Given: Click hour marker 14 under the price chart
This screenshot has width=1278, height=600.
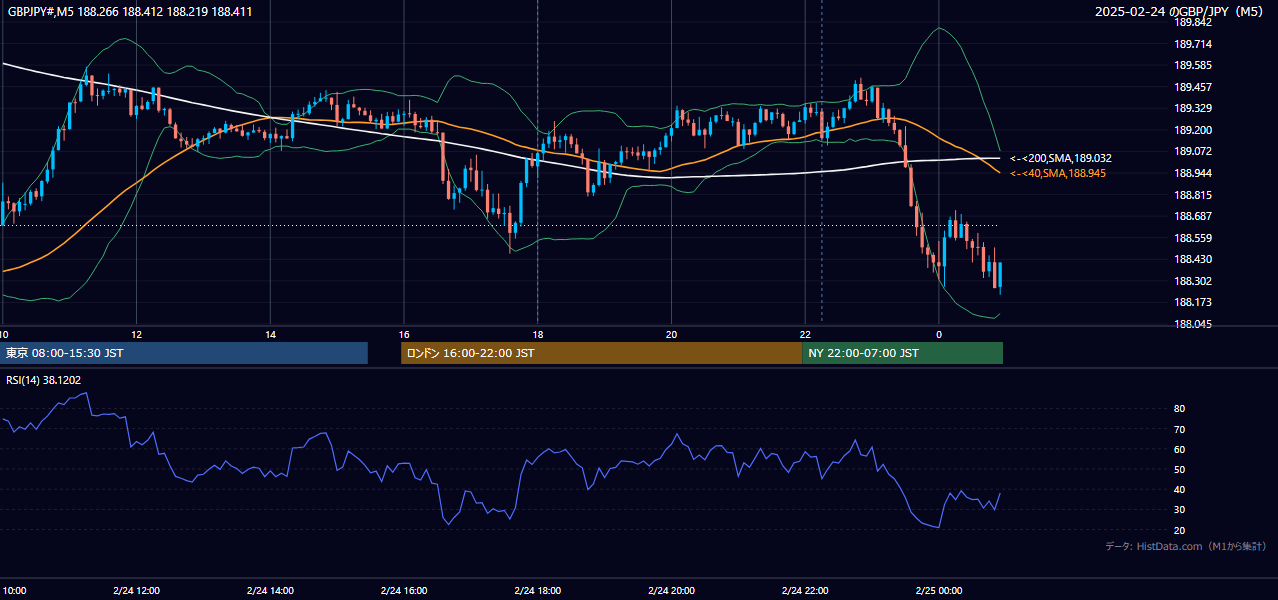Looking at the screenshot, I should tap(270, 334).
